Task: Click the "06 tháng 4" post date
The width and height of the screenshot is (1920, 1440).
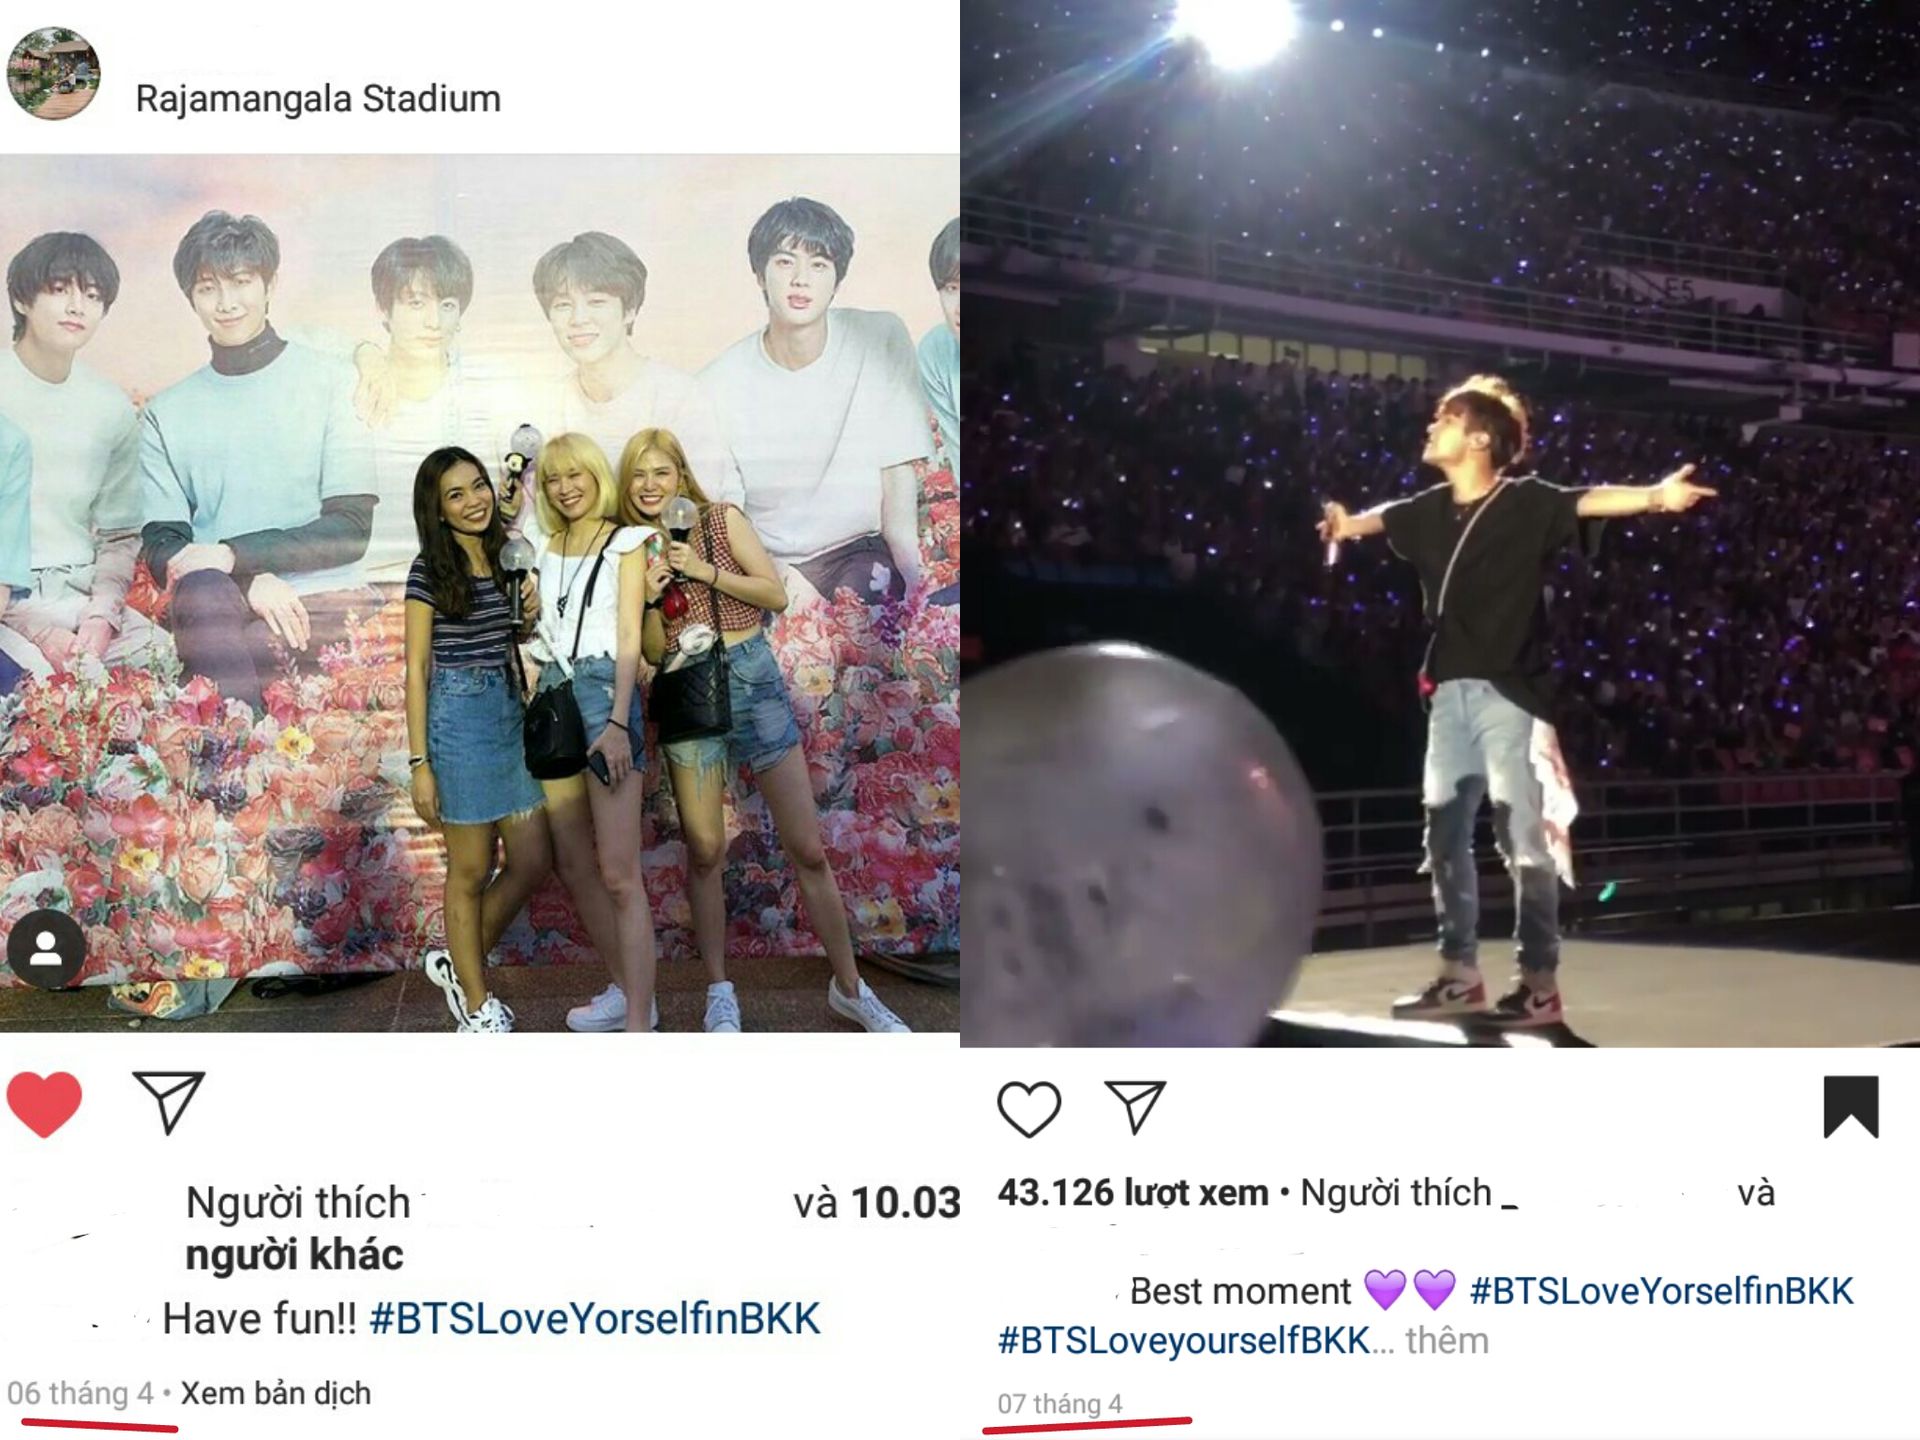Action: 80,1393
